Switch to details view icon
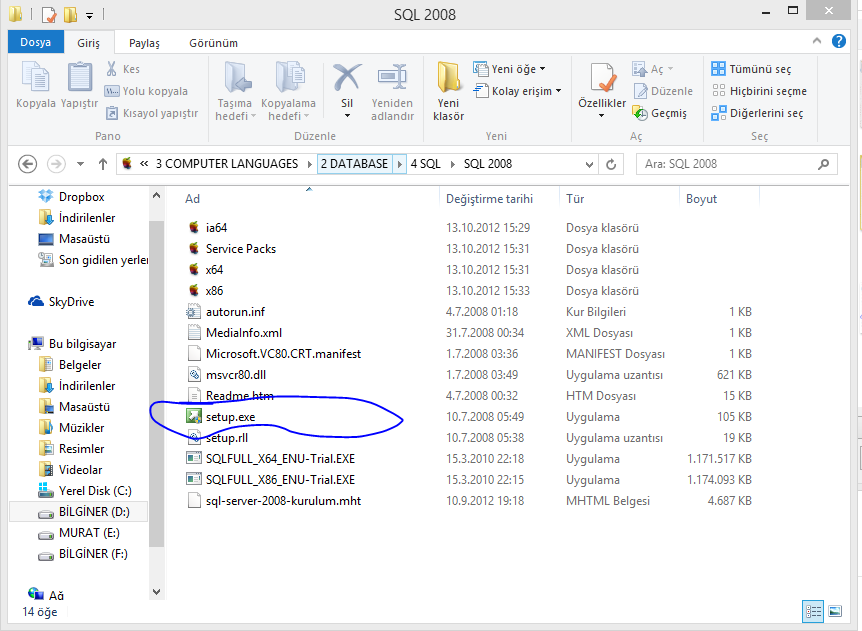Screen dimensions: 862x631 [813, 611]
